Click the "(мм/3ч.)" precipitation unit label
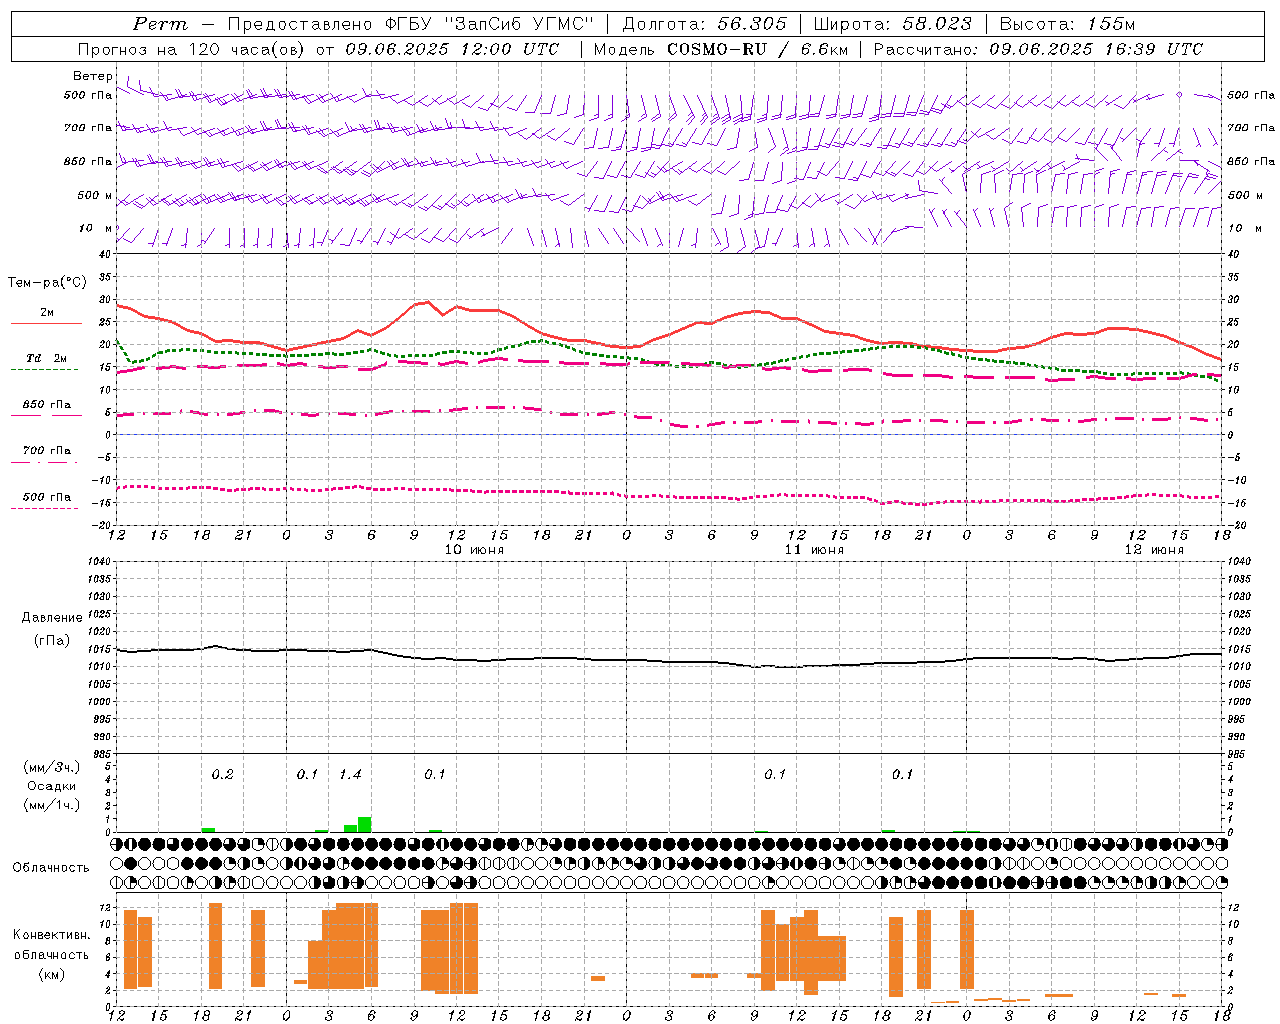Viewport: 1280px width, 1024px height. click(x=52, y=767)
